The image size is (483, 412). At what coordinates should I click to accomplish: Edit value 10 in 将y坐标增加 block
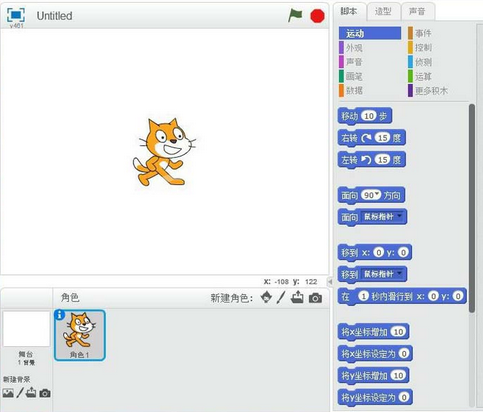(x=399, y=375)
